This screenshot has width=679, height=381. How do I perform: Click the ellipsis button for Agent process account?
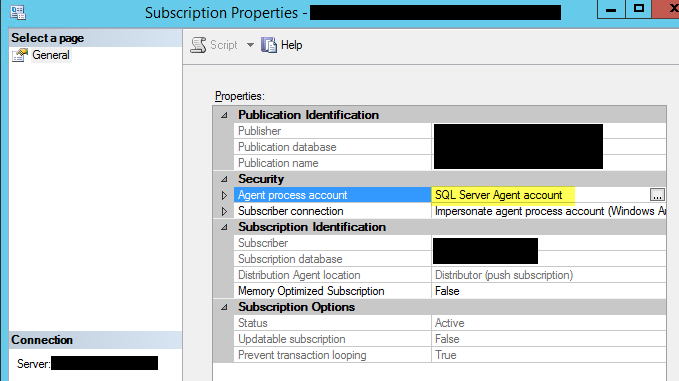coord(657,195)
